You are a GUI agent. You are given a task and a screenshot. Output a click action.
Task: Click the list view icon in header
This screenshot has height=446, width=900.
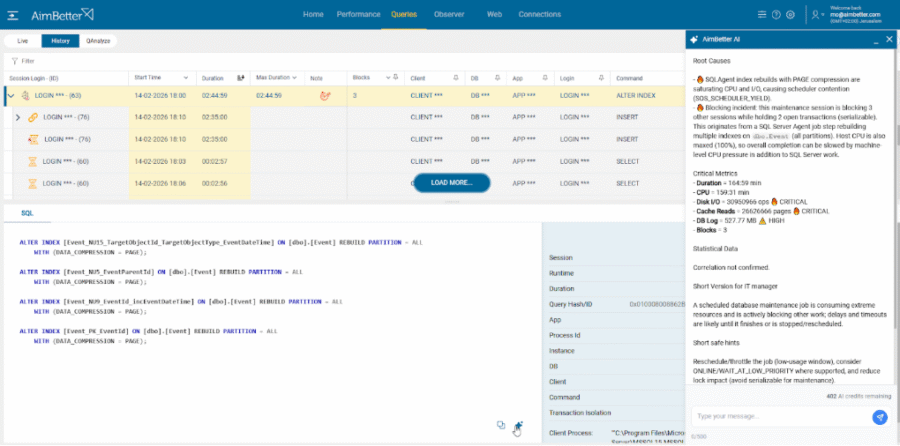coord(761,15)
